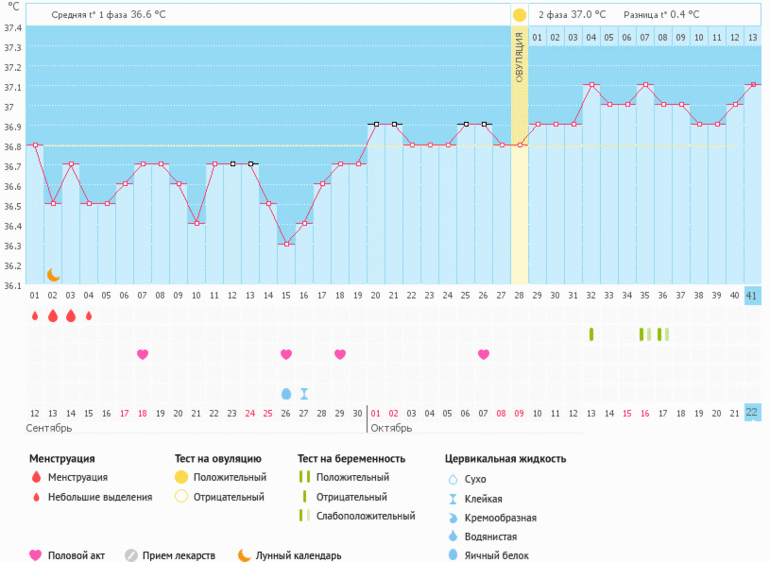Select the highlighted date 22 in October
Image resolution: width=770 pixels, height=562 pixels.
coord(752,413)
